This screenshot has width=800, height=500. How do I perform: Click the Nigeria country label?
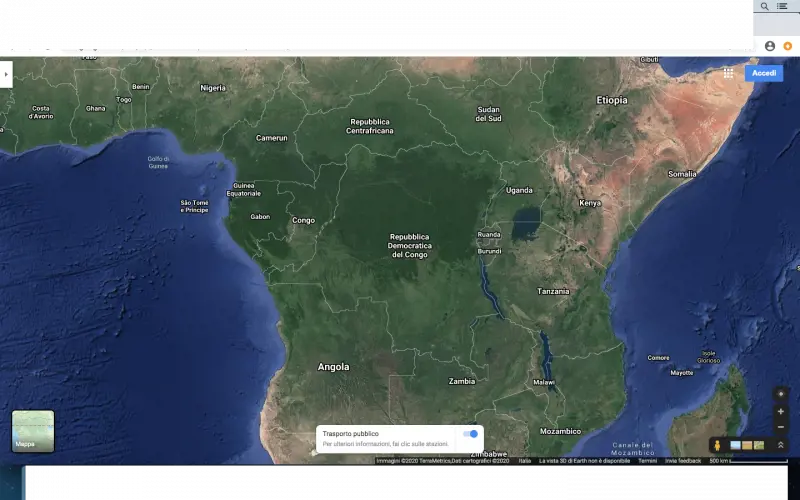coord(213,88)
